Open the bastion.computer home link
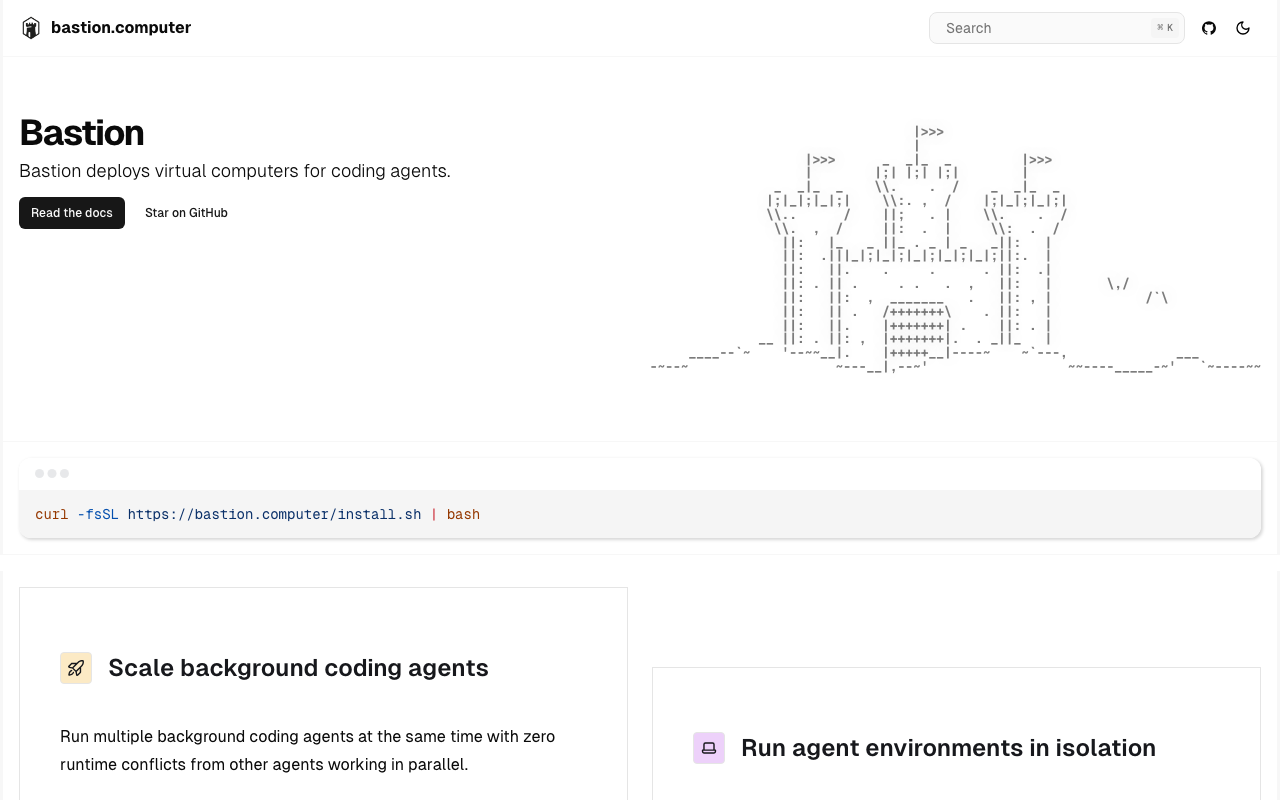Screen dimensions: 1280x800 tap(106, 28)
